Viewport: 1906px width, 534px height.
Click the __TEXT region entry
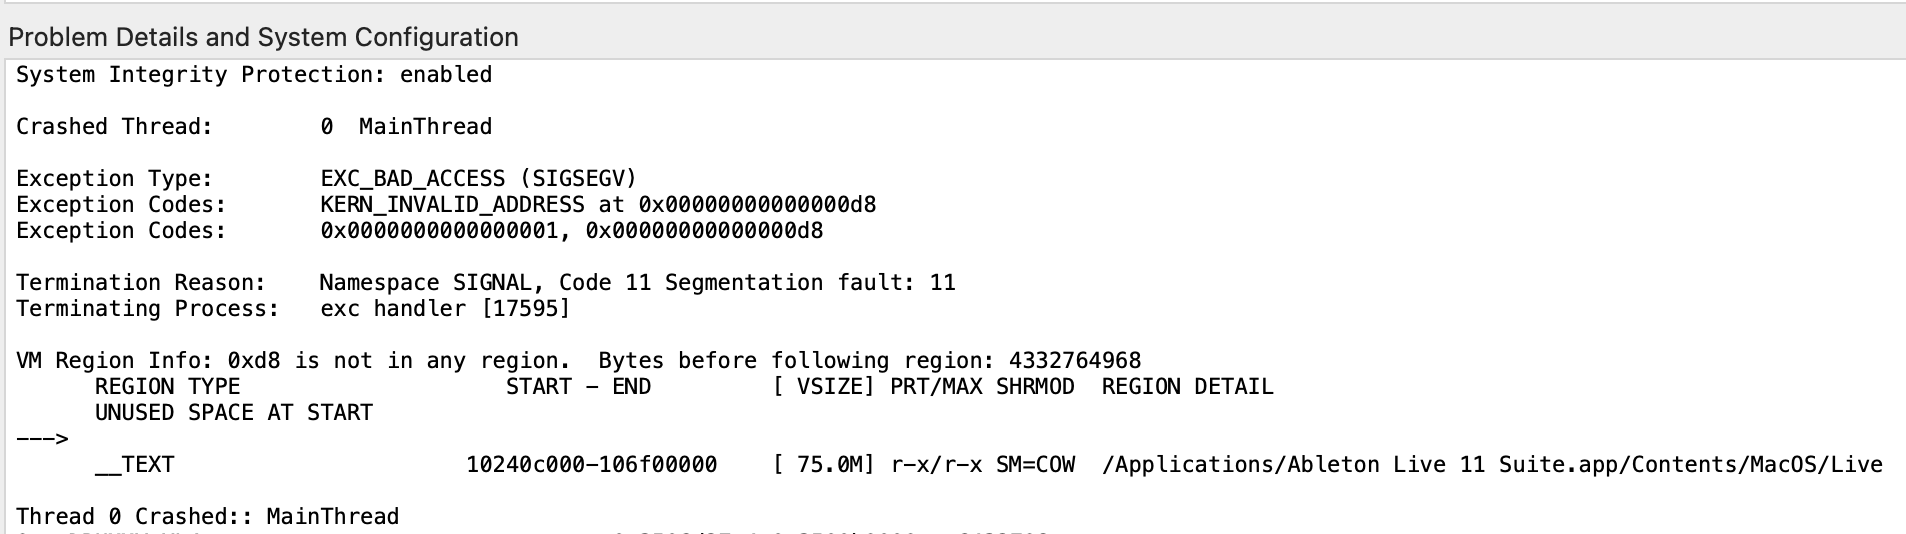134,465
